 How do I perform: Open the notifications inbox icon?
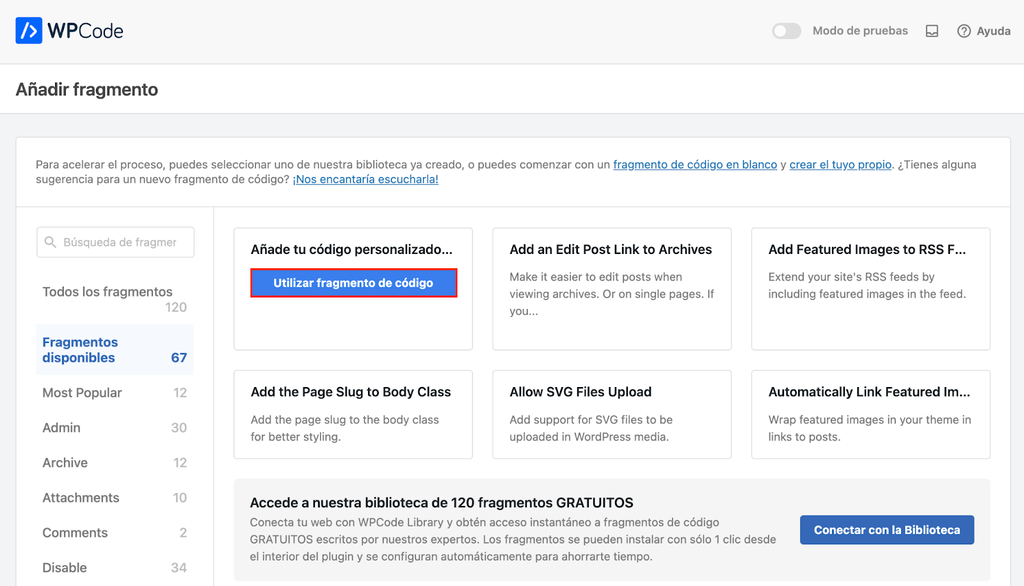tap(932, 31)
